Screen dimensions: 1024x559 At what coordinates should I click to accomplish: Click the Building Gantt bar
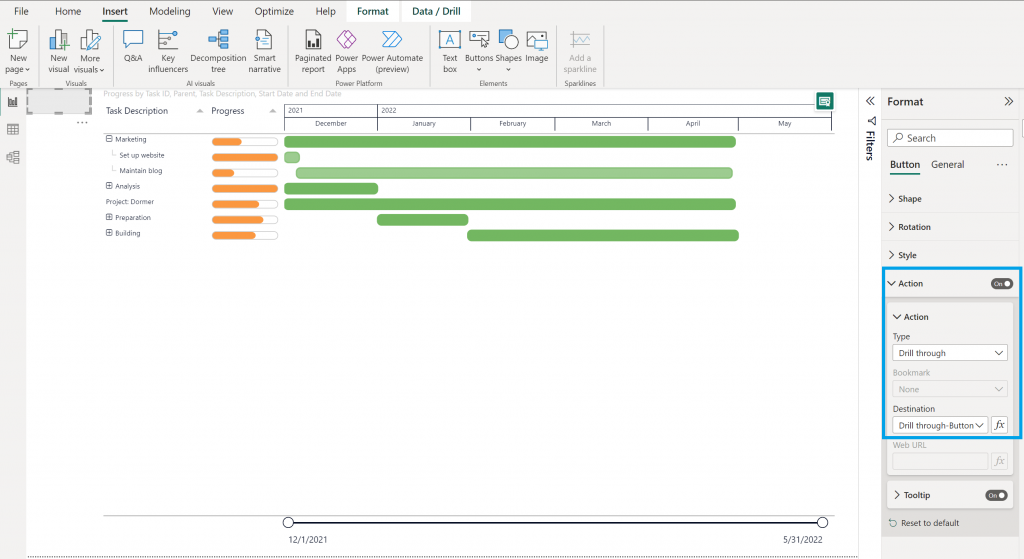[603, 236]
